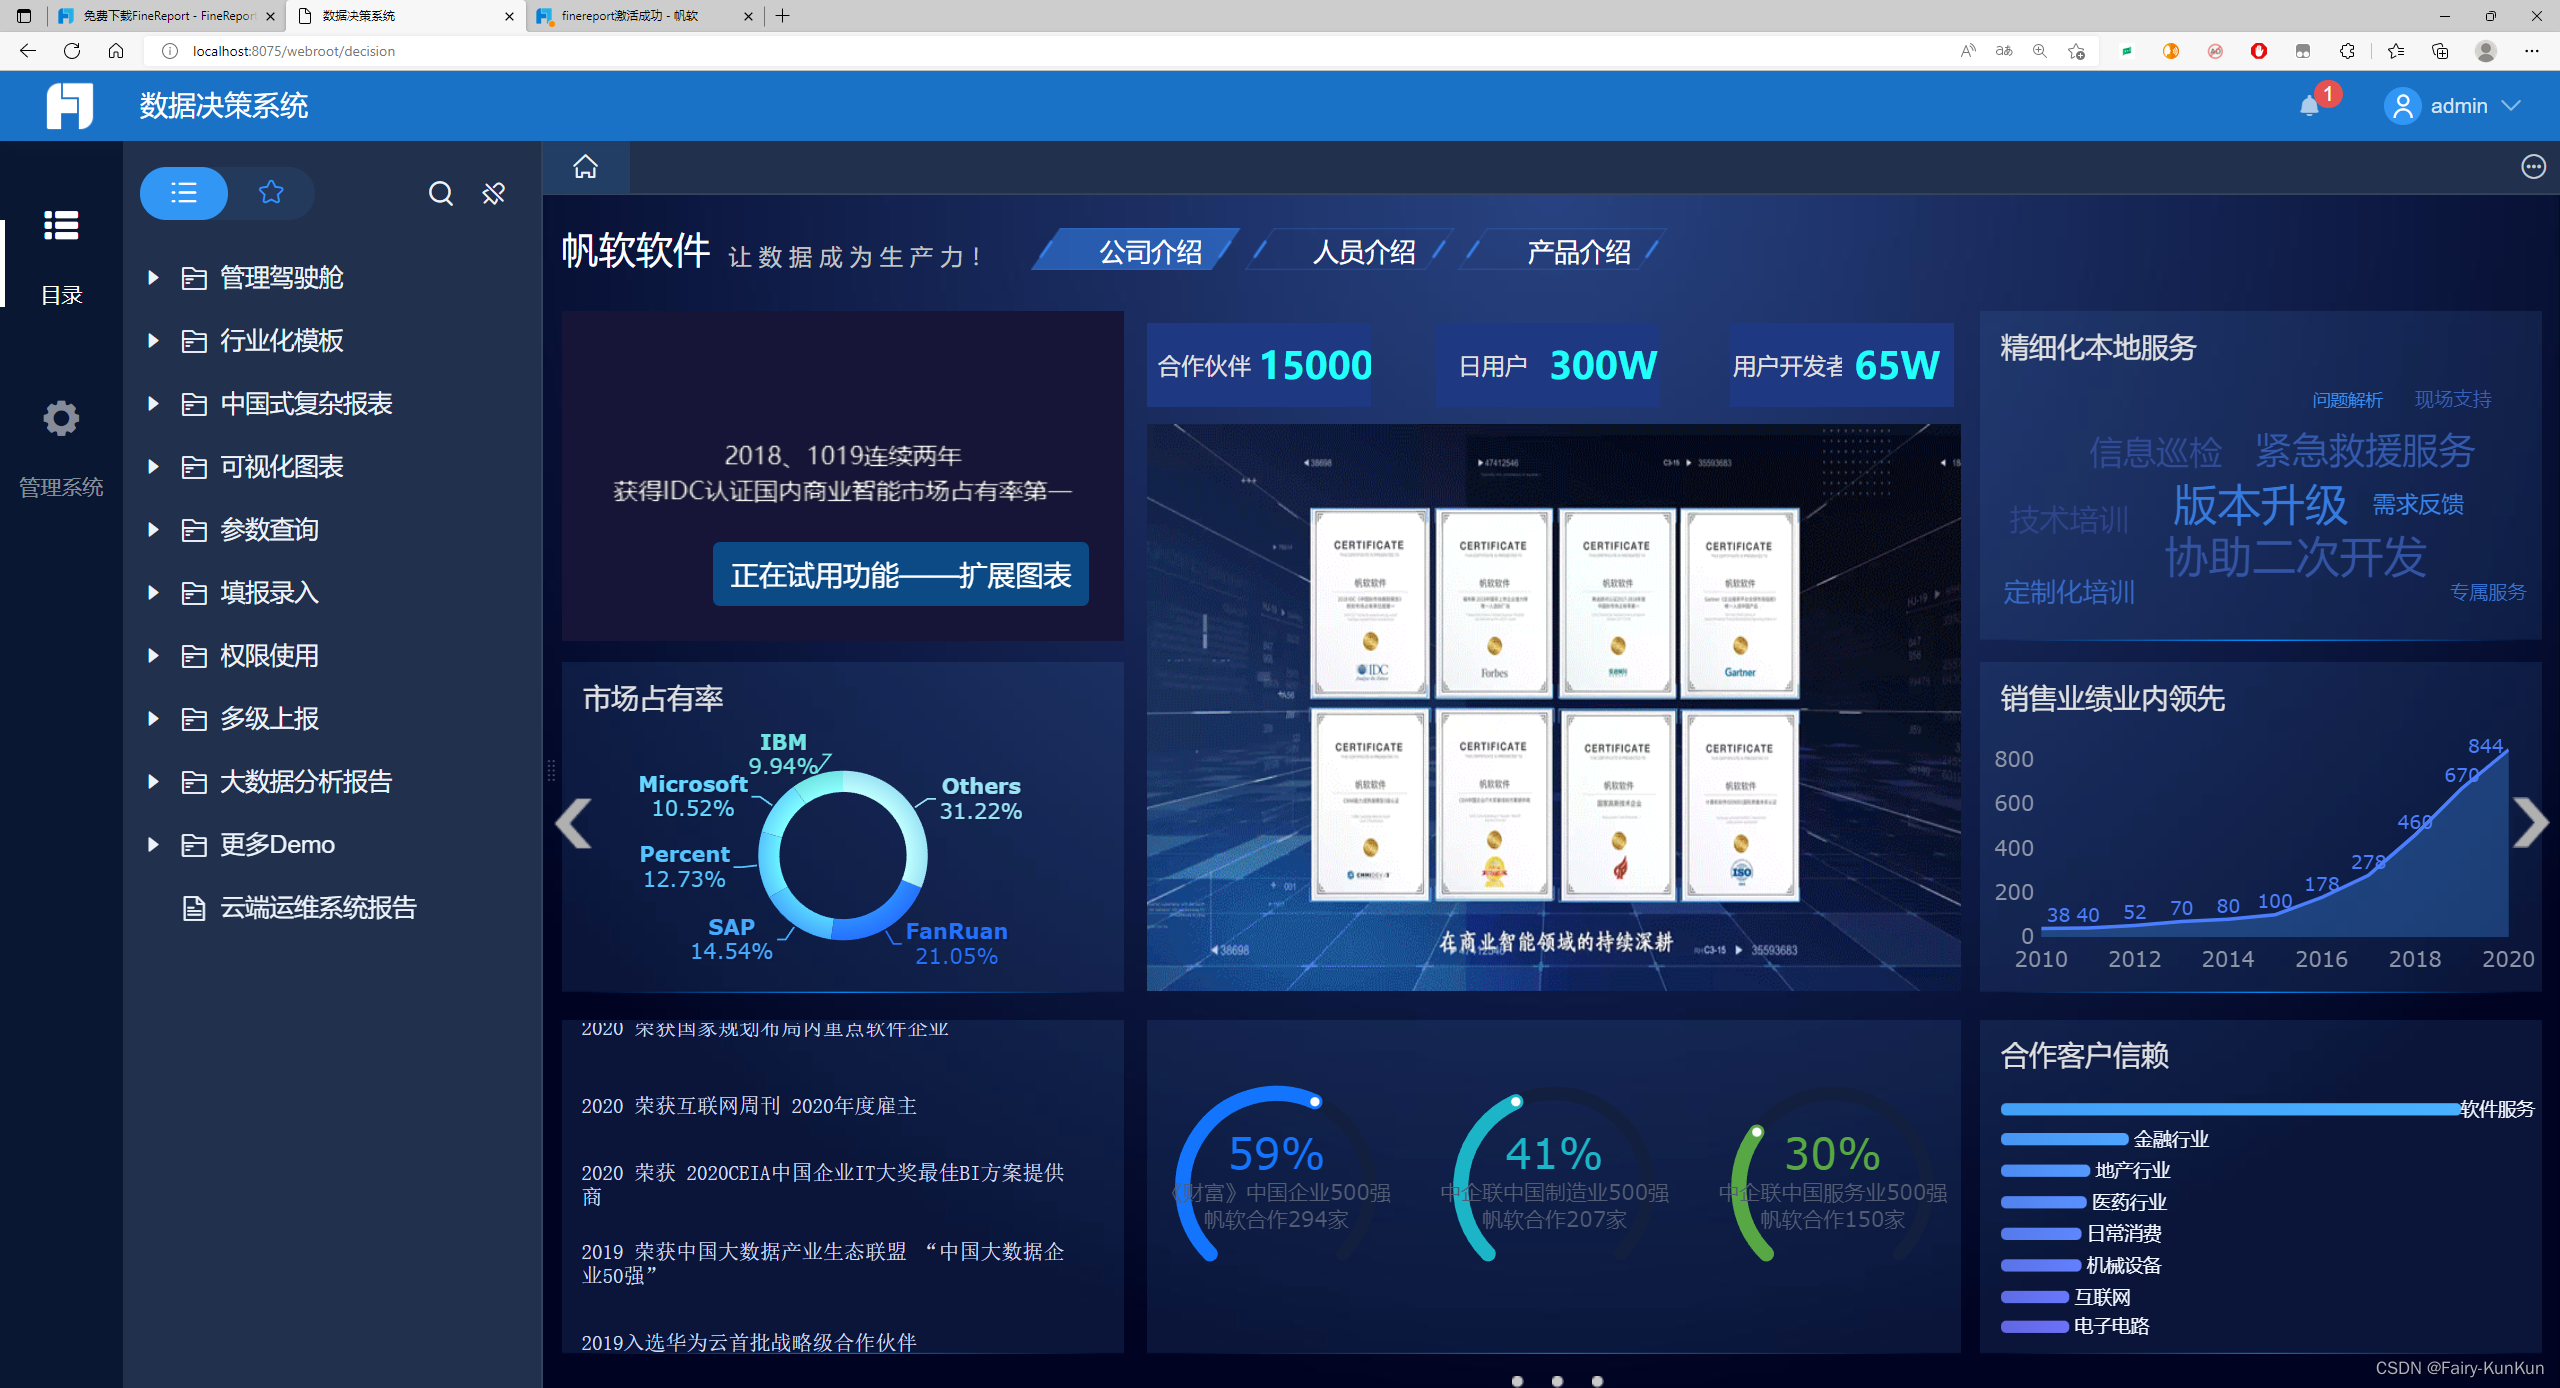2560x1388 pixels.
Task: Click the next slide right arrow
Action: point(2530,822)
